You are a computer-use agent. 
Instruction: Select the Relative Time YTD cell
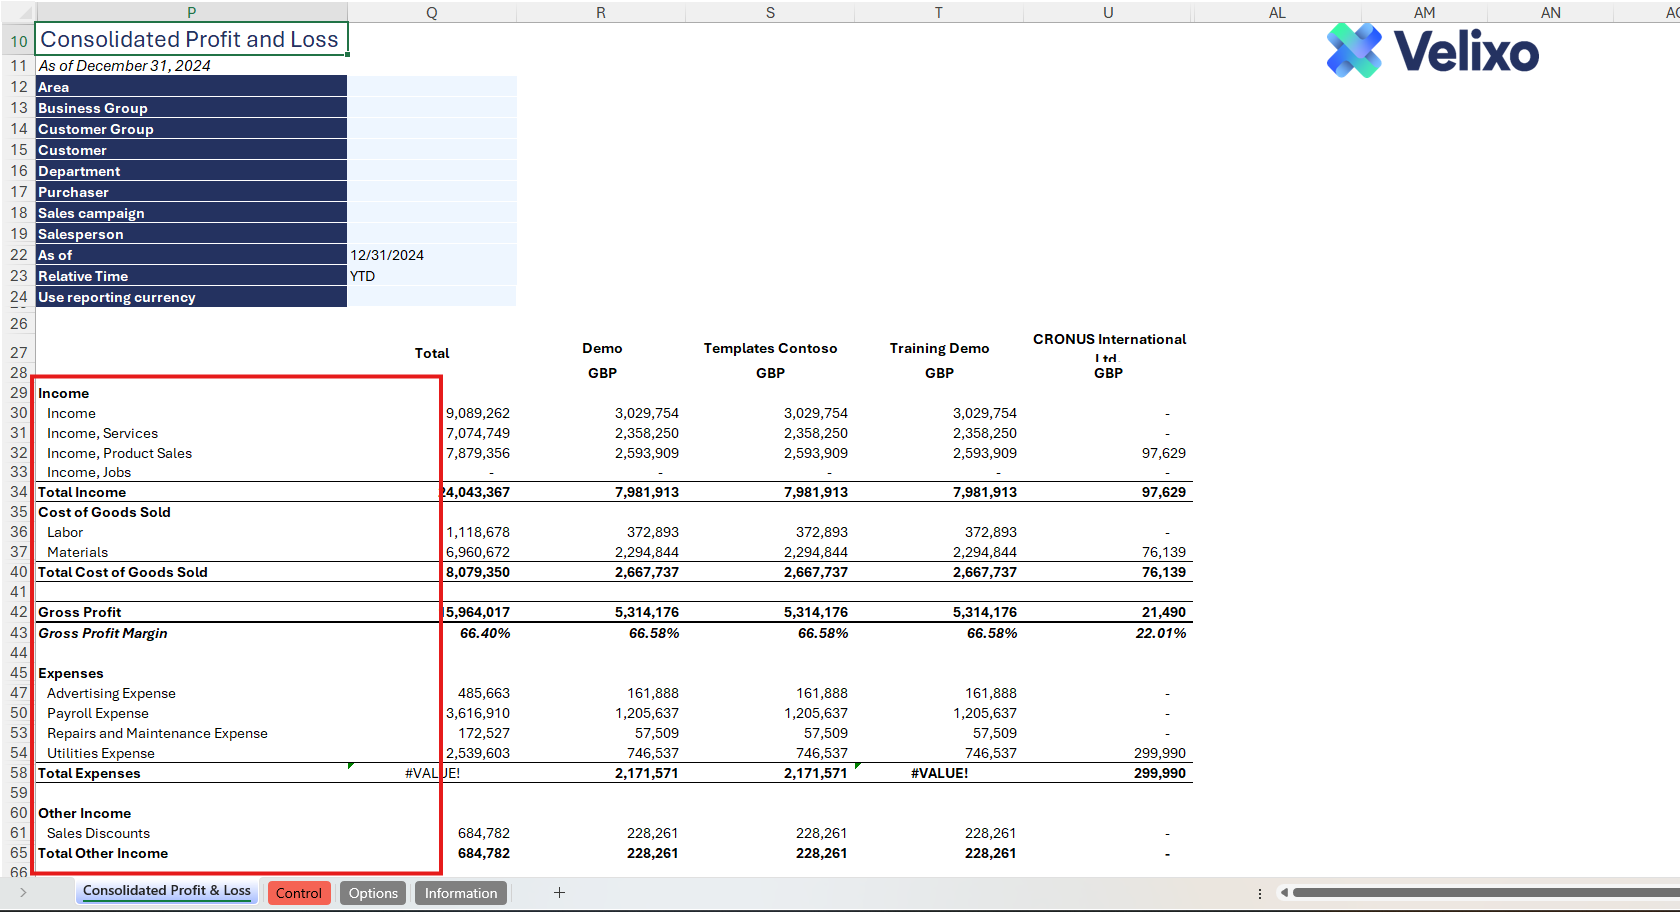point(431,276)
